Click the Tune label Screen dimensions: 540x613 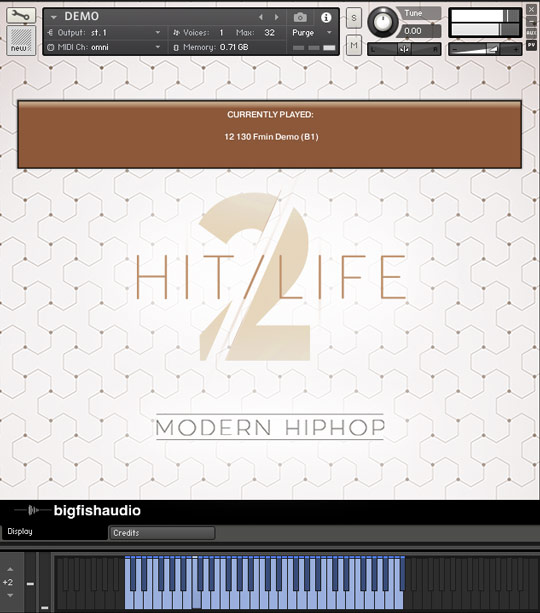413,13
